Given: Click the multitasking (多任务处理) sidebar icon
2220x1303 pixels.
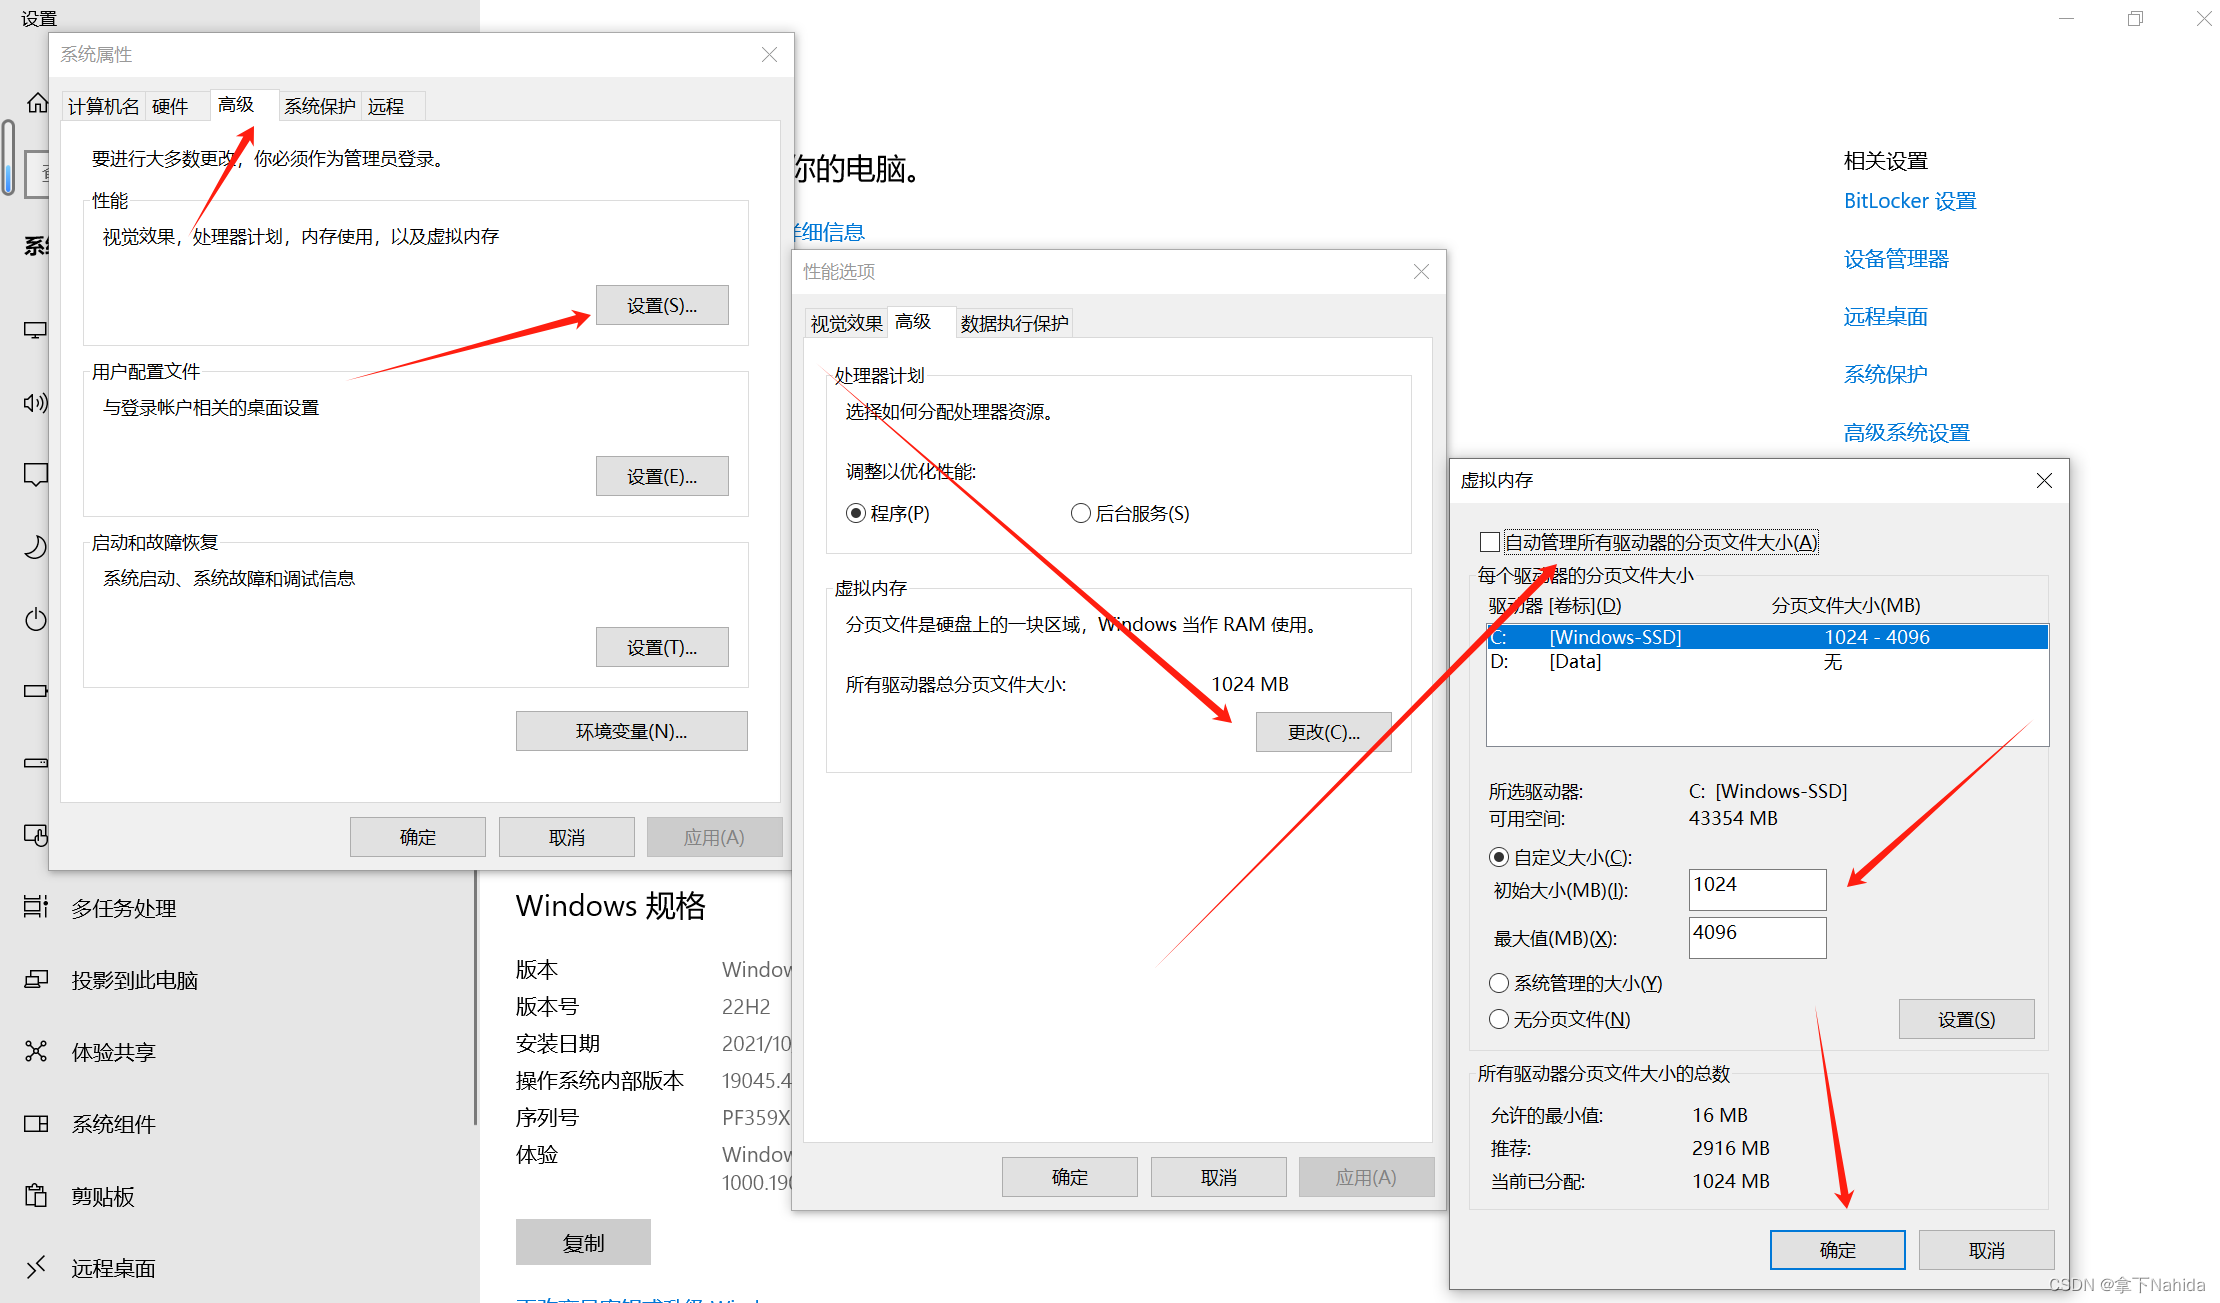Looking at the screenshot, I should point(36,907).
